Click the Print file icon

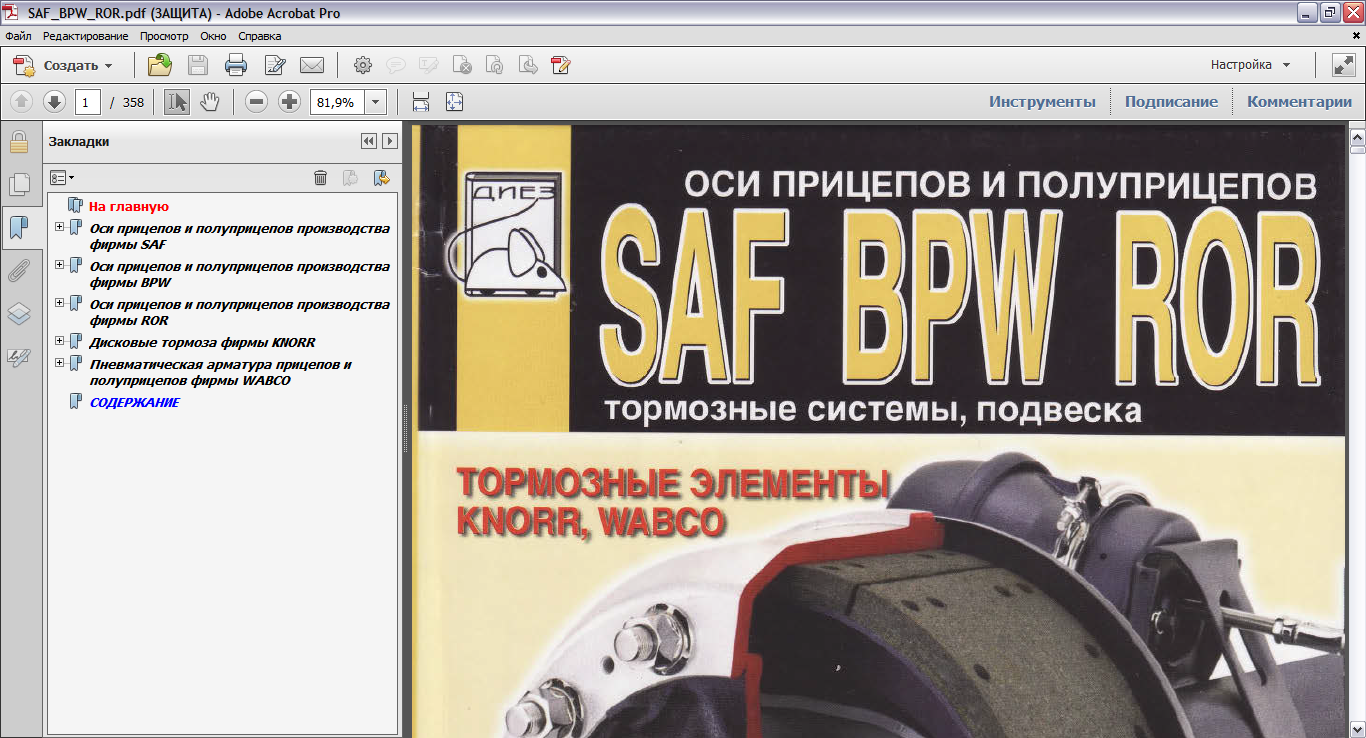236,66
